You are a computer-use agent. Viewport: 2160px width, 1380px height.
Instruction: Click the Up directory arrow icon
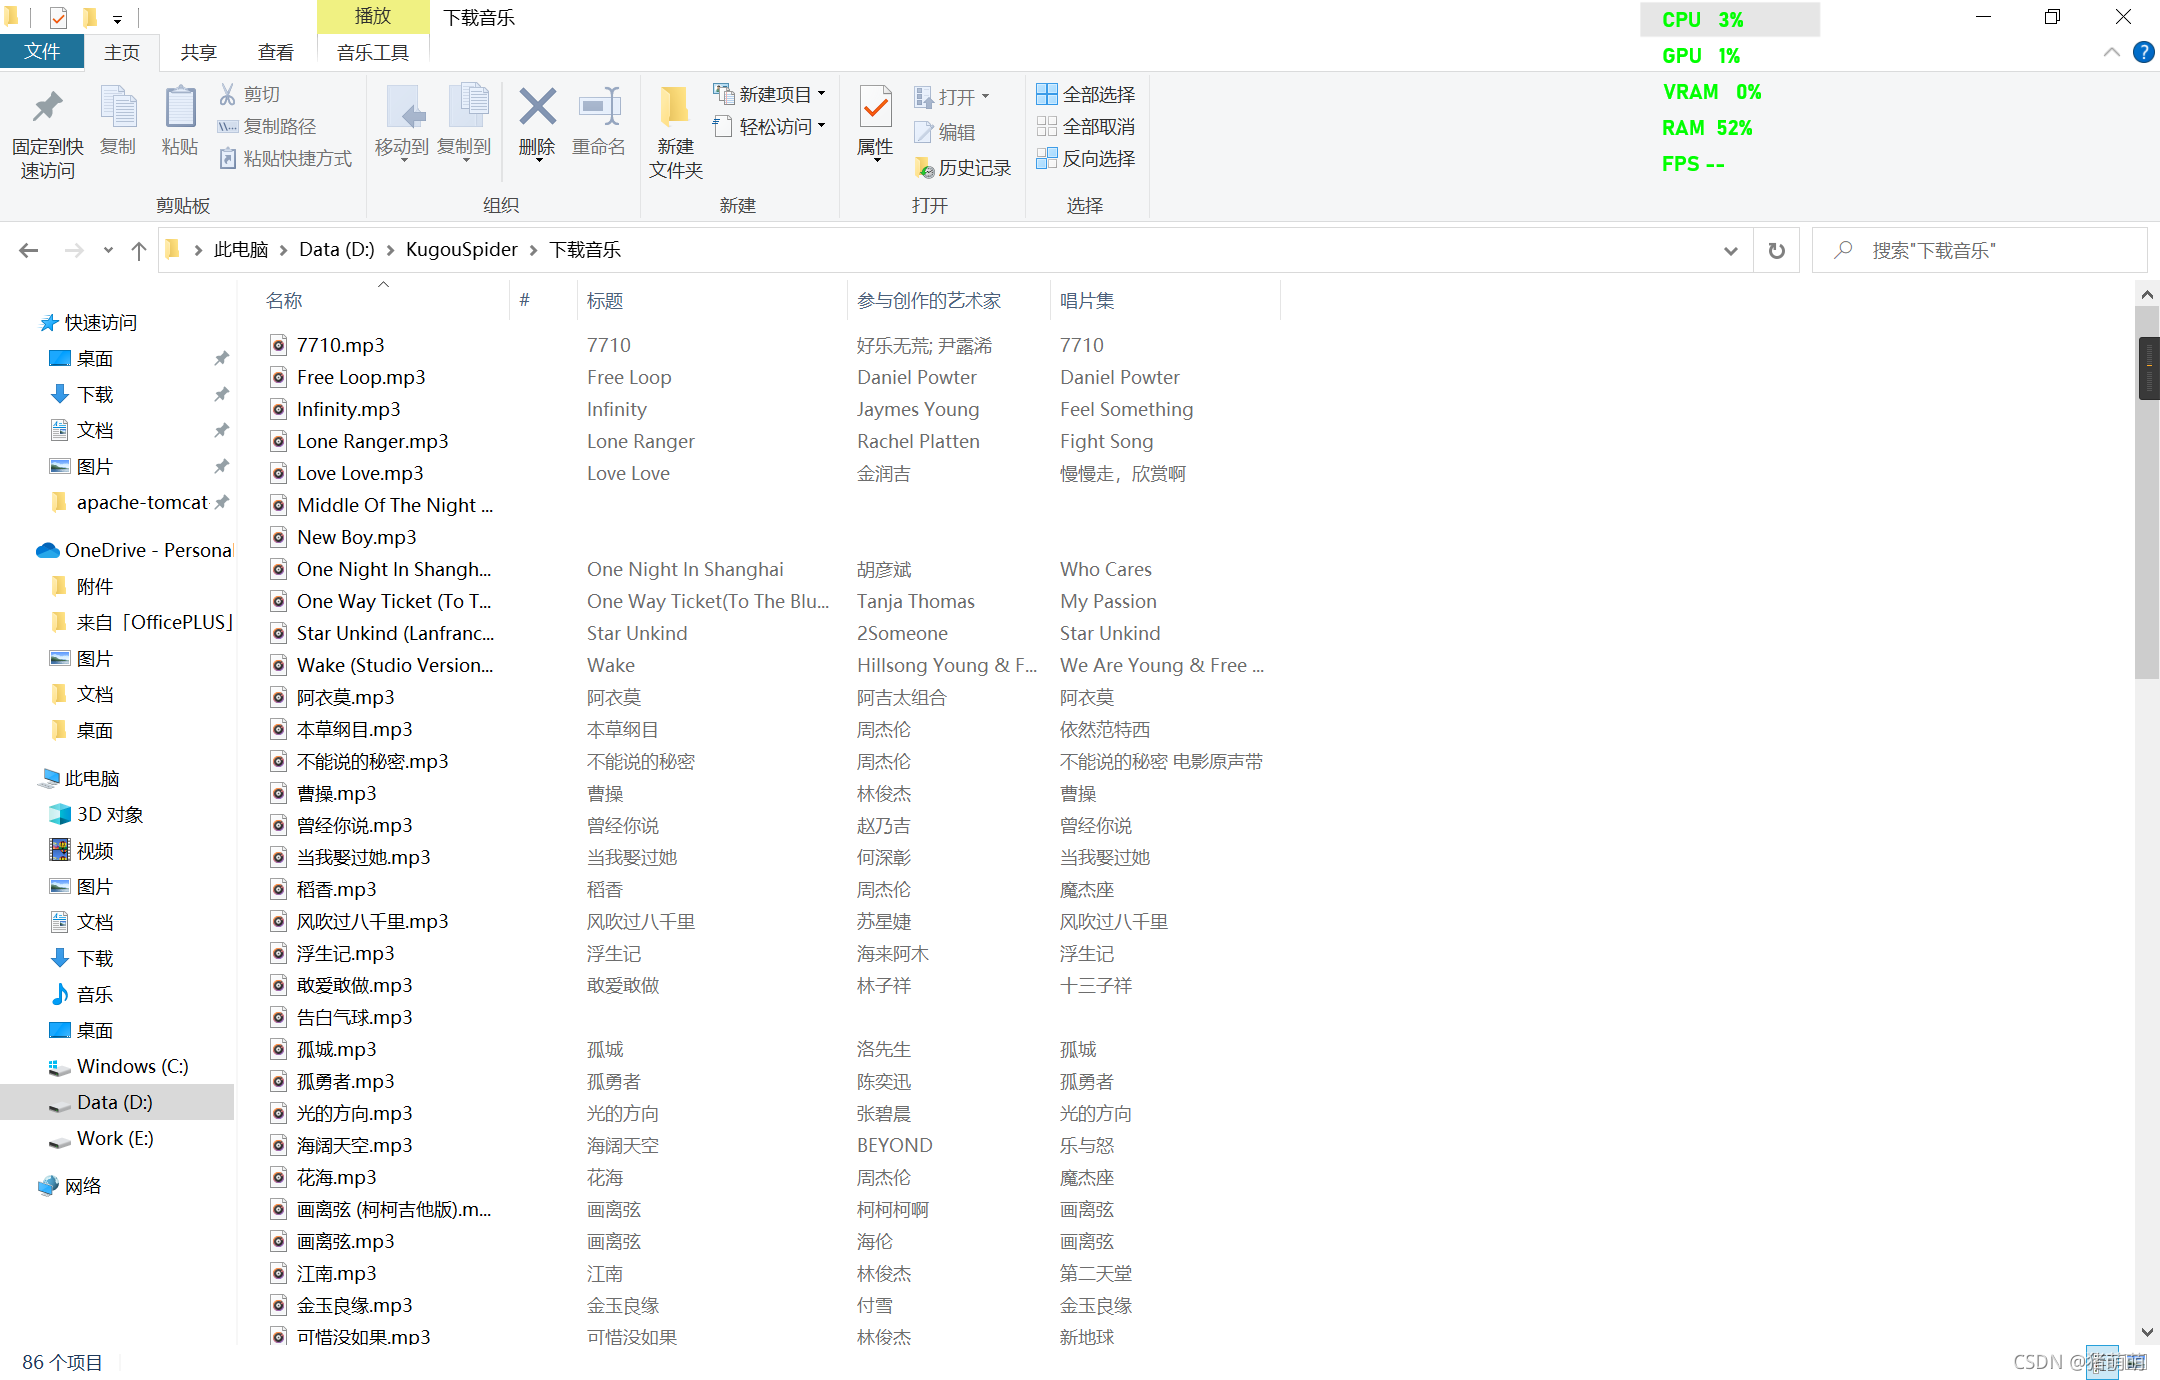click(x=139, y=250)
